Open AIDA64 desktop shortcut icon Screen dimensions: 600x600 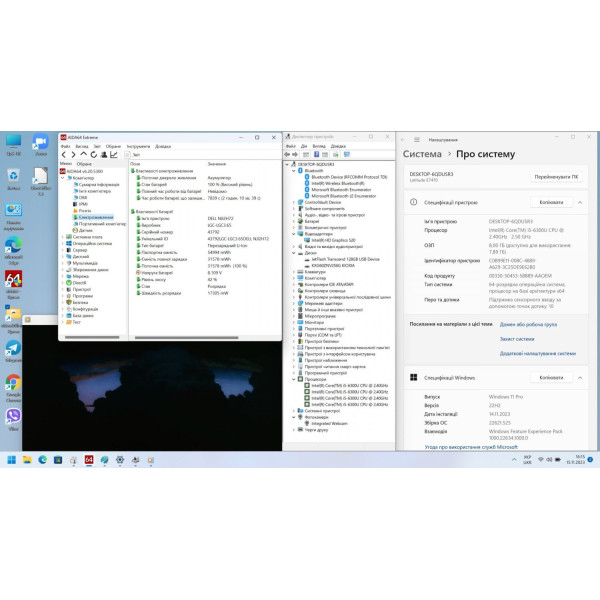[x=13, y=284]
